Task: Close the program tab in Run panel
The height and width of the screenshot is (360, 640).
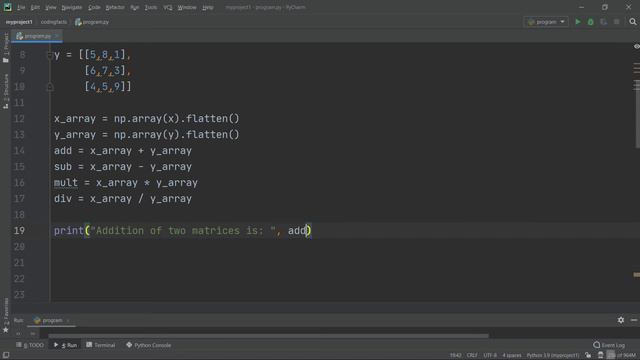Action: [68, 320]
